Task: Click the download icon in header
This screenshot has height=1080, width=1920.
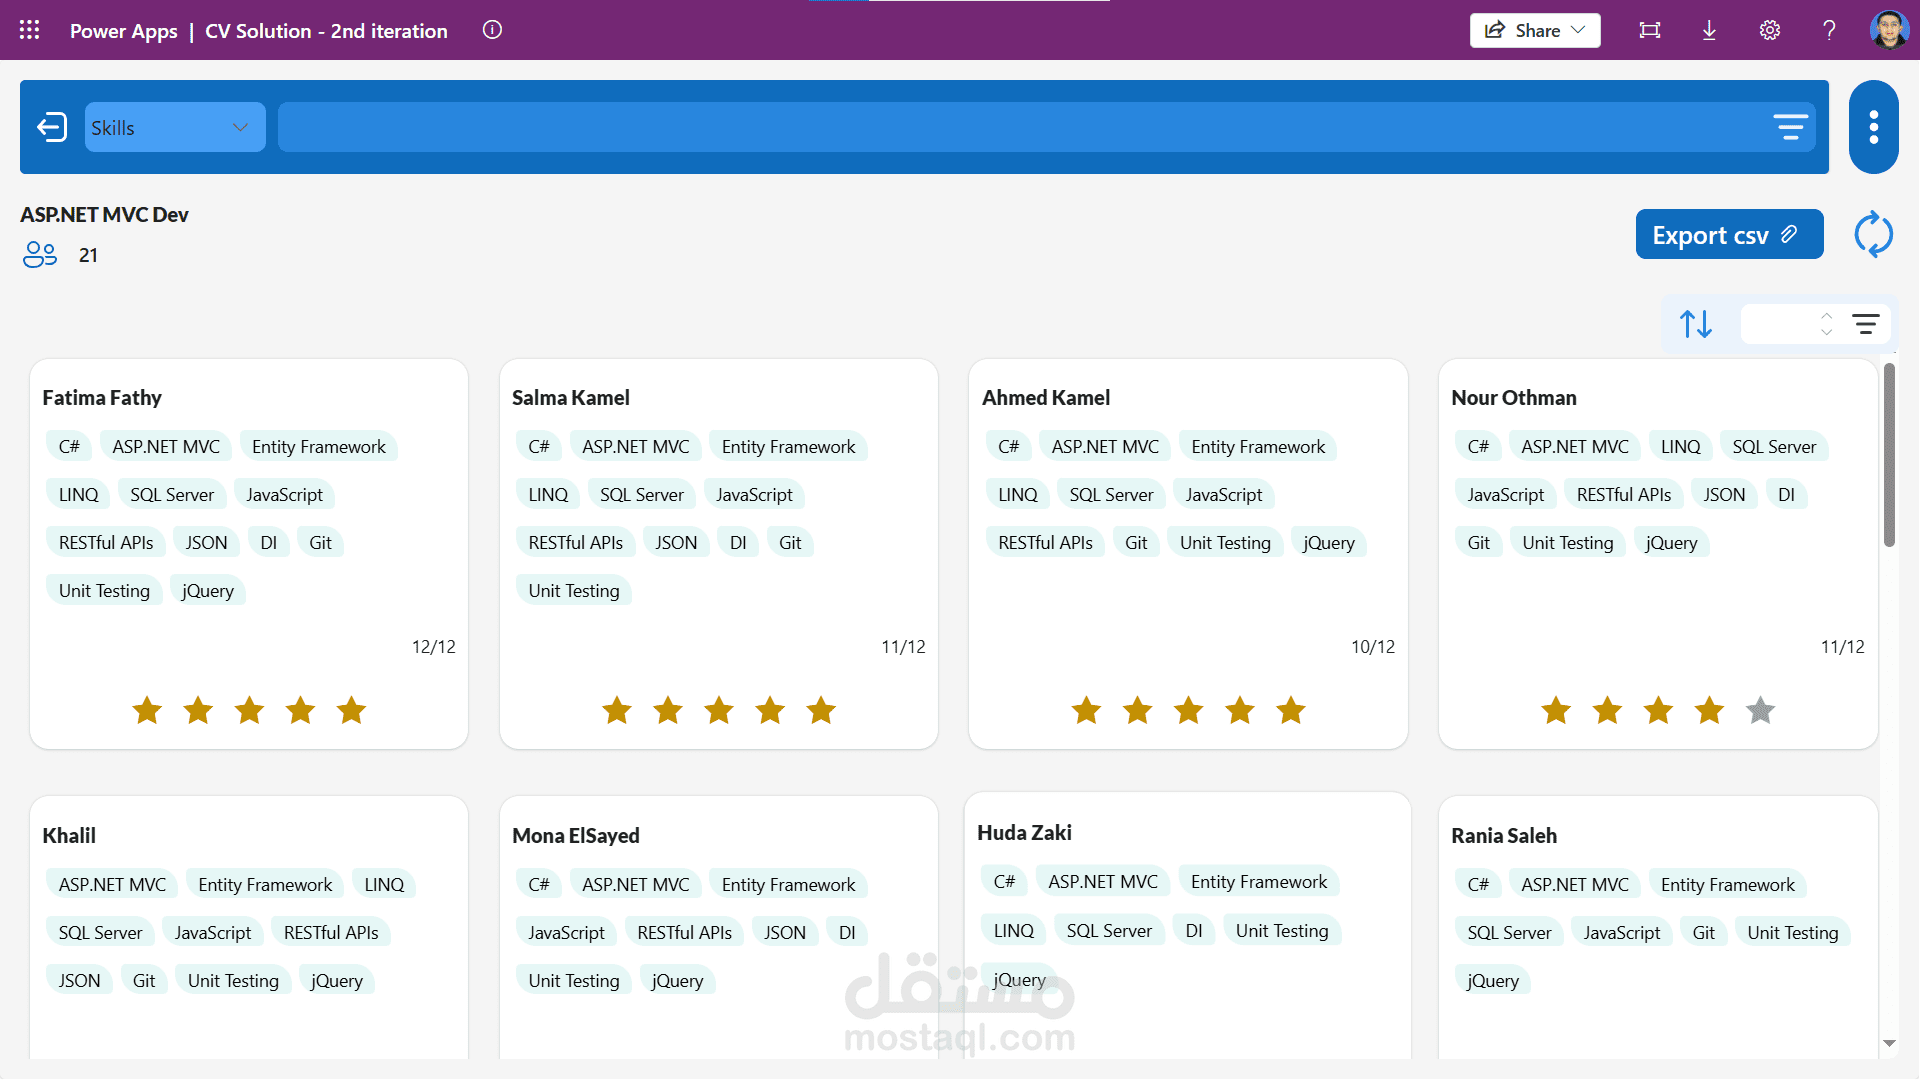Action: click(1709, 30)
